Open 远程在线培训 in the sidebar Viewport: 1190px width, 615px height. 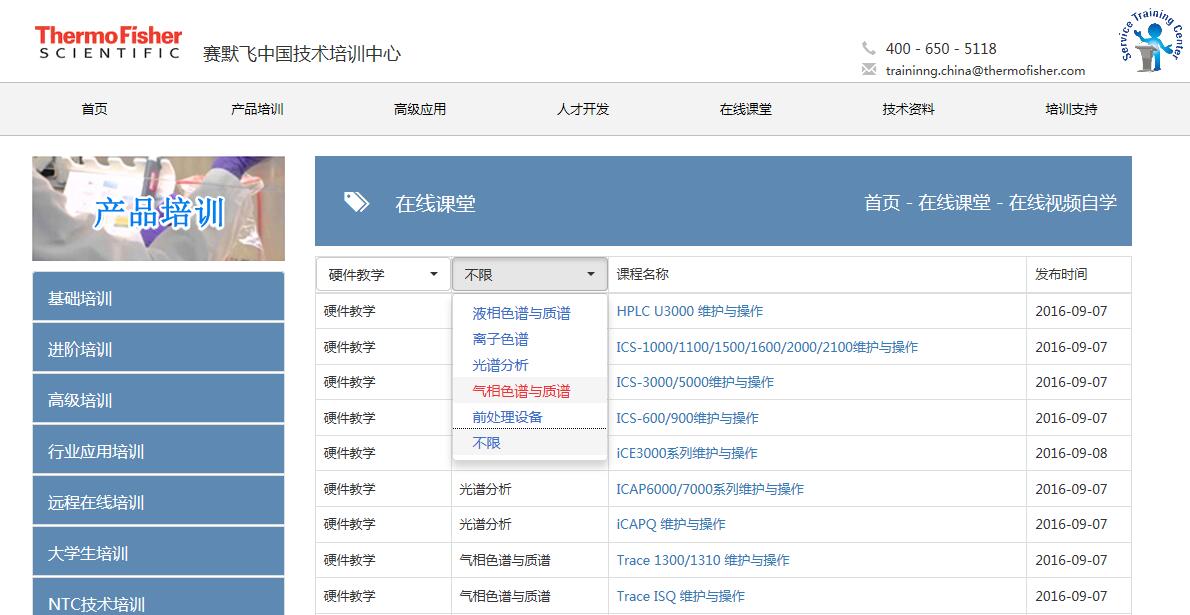tap(159, 500)
